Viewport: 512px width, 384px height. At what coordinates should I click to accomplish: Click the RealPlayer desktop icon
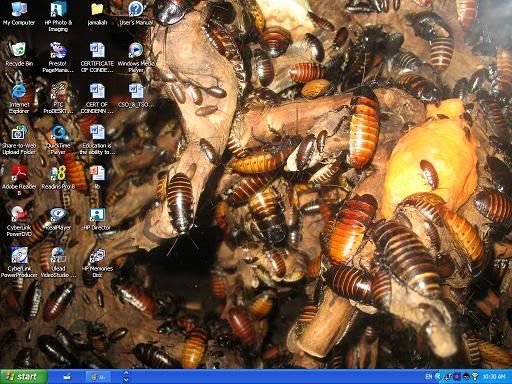[x=58, y=219]
